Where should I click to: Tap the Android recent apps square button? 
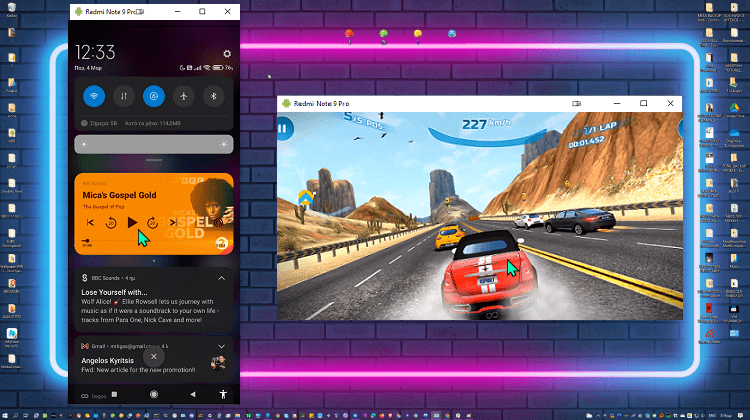click(114, 394)
